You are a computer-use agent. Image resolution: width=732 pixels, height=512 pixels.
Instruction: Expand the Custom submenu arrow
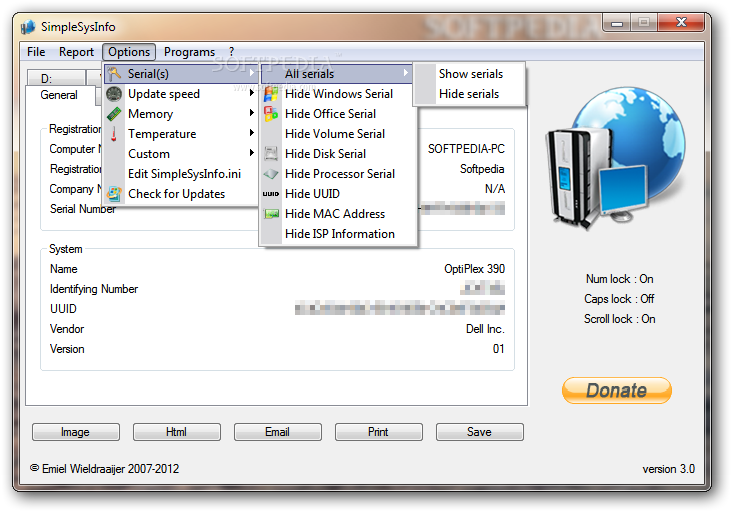(252, 153)
